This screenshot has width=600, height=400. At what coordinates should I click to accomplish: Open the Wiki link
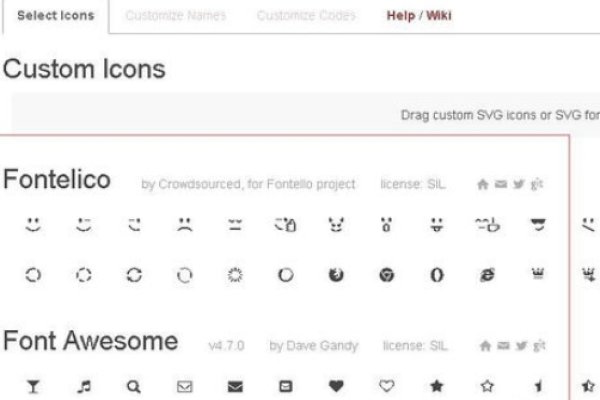[x=439, y=16]
